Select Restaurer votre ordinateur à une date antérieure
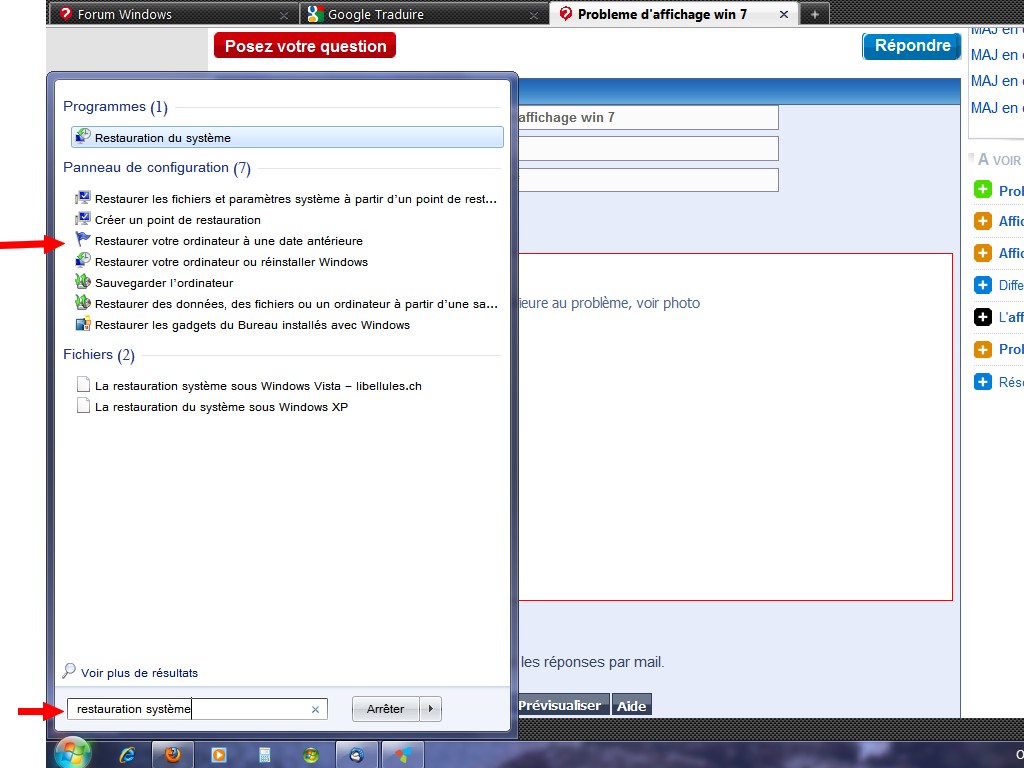 (228, 241)
